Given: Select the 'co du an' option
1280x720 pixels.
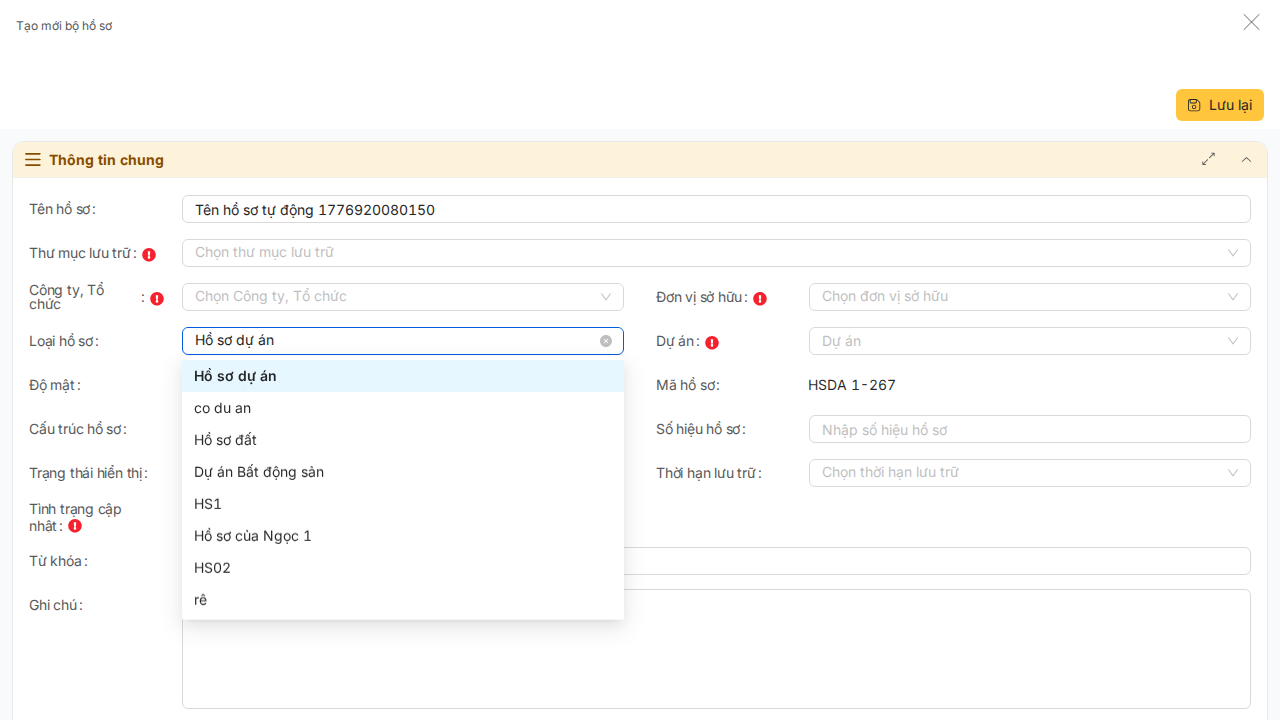Looking at the screenshot, I should (x=223, y=408).
